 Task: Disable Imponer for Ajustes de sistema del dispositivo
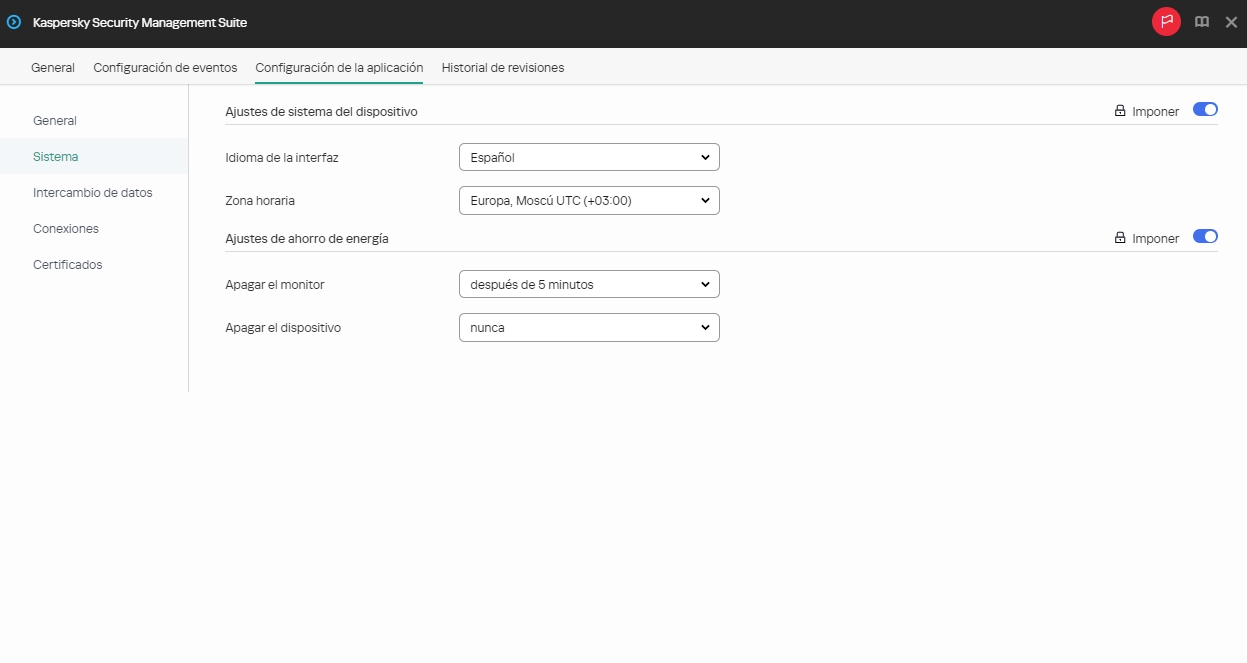click(x=1205, y=109)
